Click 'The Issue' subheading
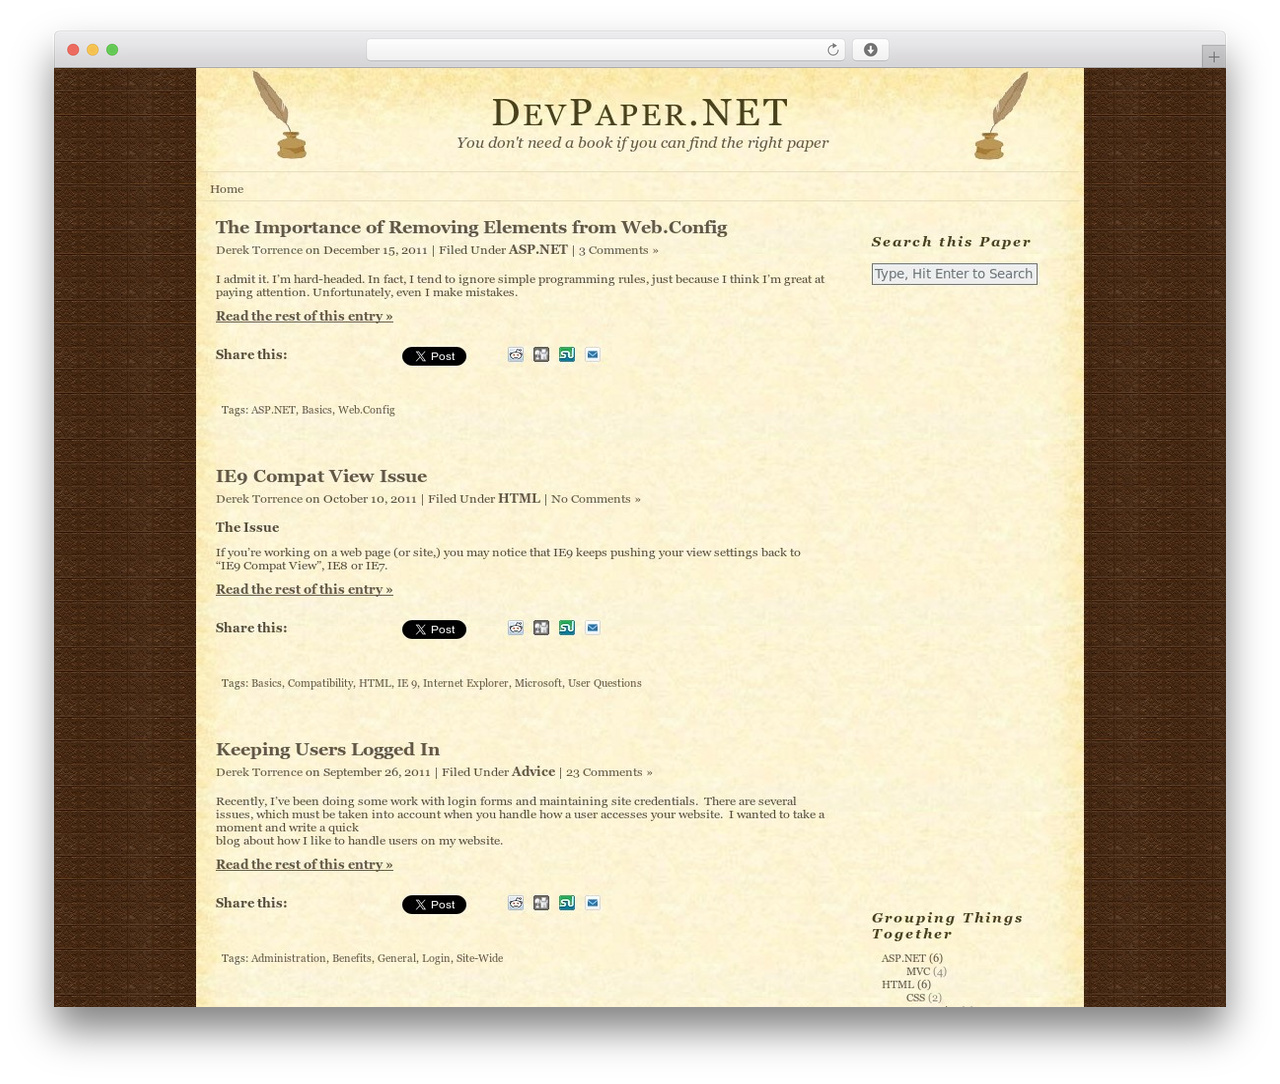The width and height of the screenshot is (1280, 1084). (x=247, y=527)
